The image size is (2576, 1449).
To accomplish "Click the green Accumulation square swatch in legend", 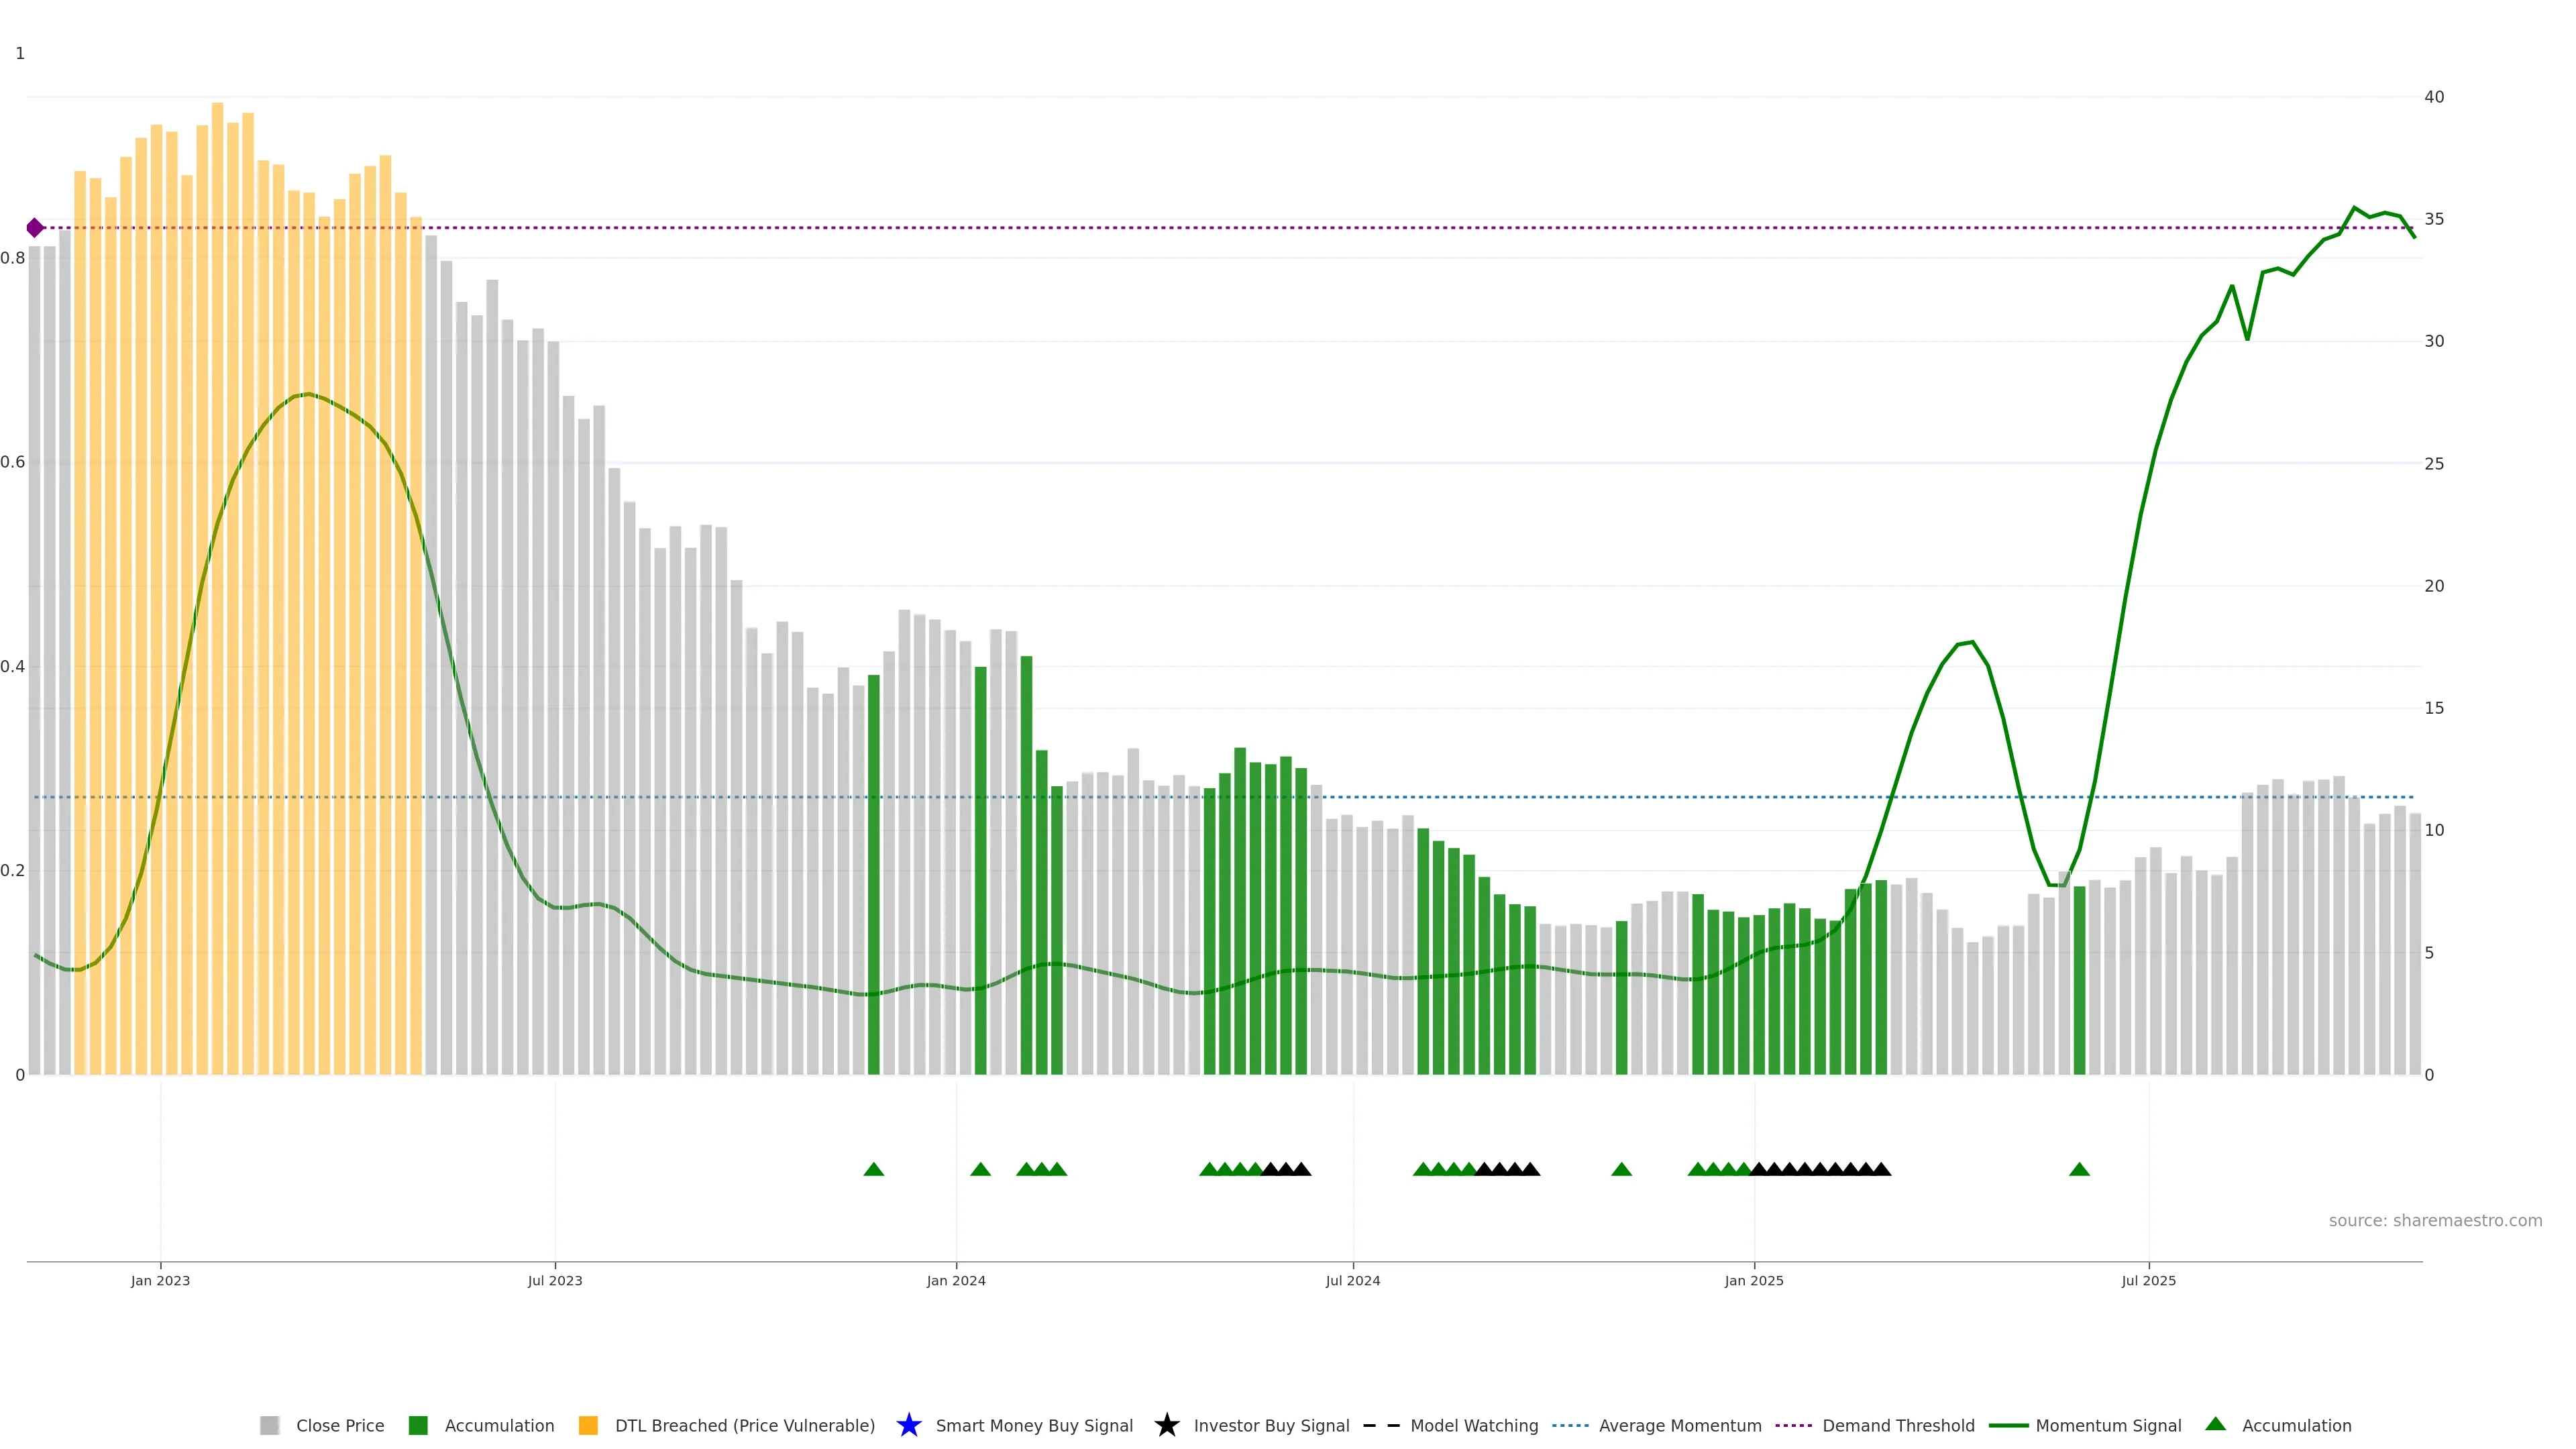I will [x=418, y=1426].
